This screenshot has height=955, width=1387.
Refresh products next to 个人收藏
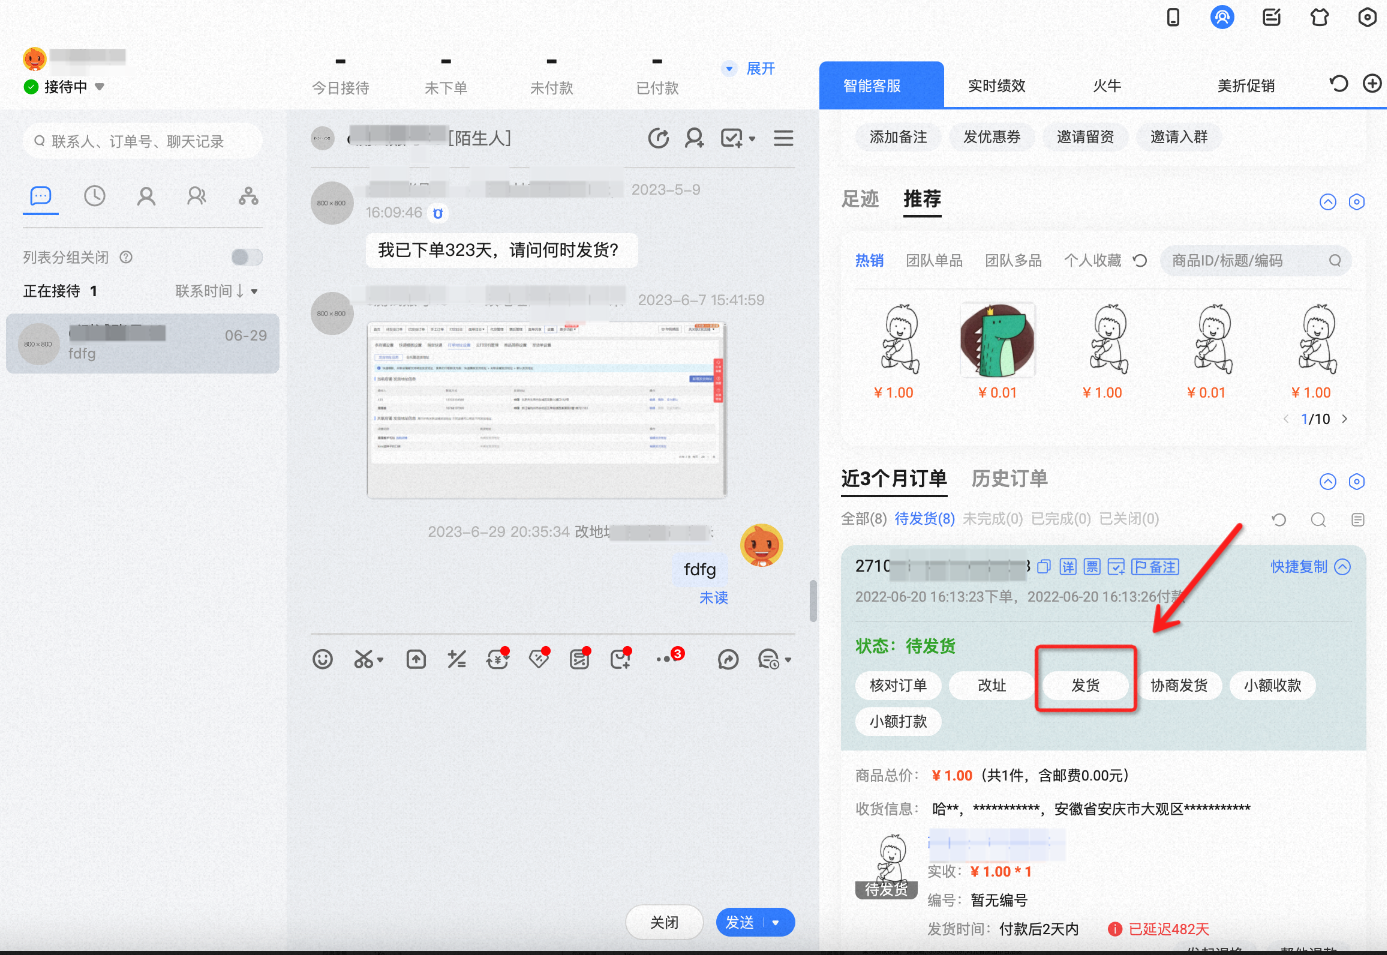point(1140,260)
